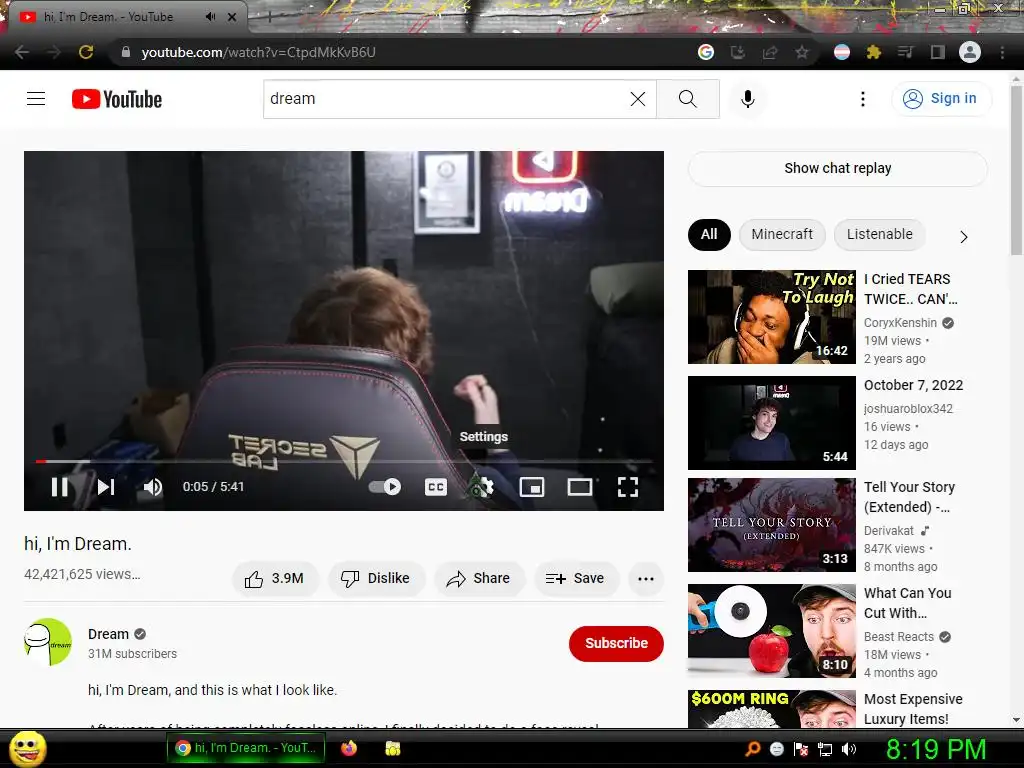The height and width of the screenshot is (768, 1024).
Task: Bookmark this page with the star
Action: [x=802, y=52]
